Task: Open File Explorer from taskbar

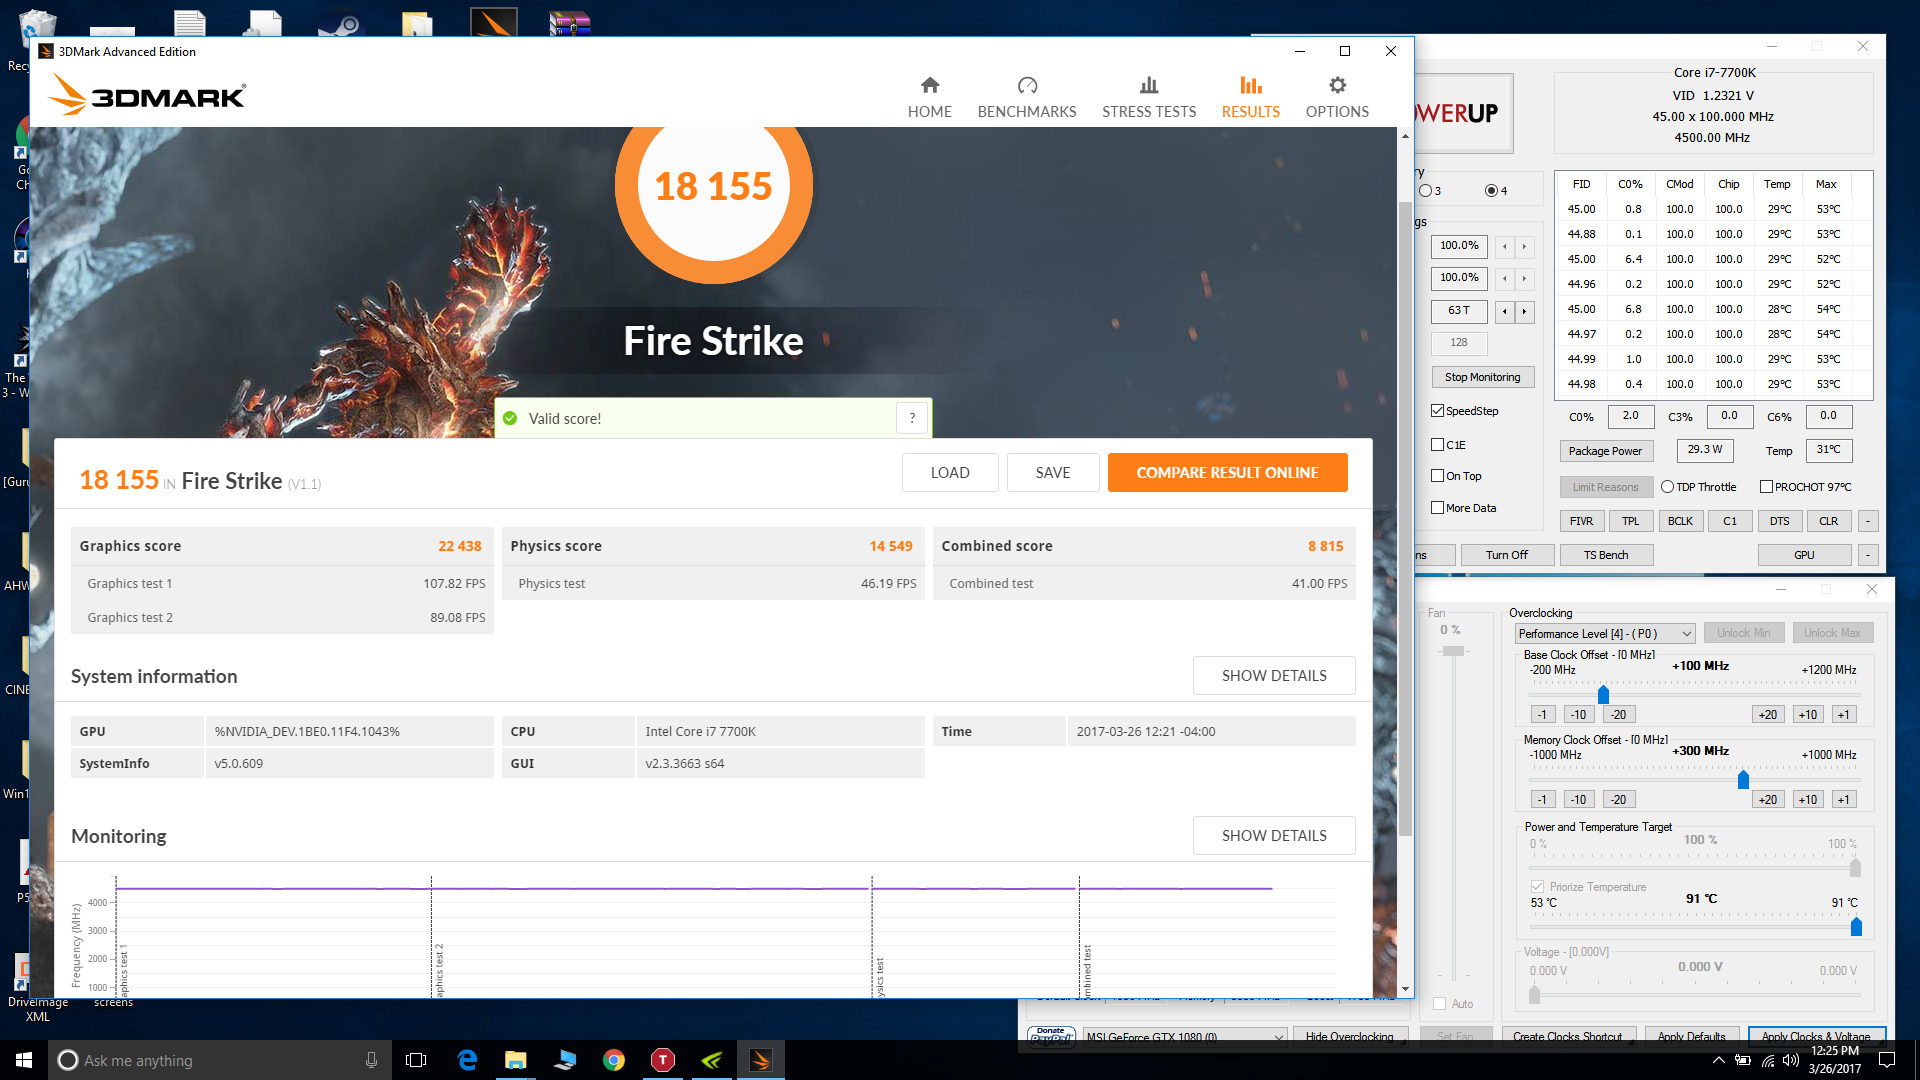Action: [515, 1060]
